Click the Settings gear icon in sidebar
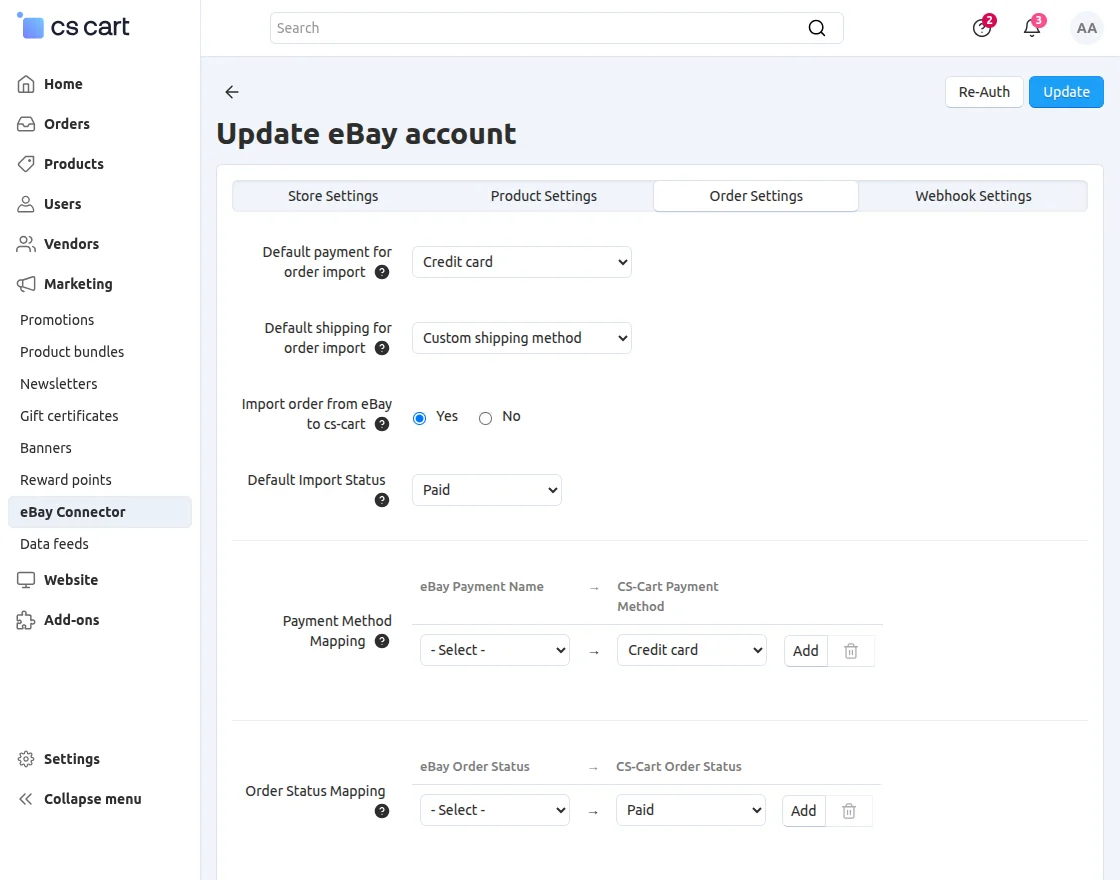The height and width of the screenshot is (880, 1120). [x=26, y=759]
